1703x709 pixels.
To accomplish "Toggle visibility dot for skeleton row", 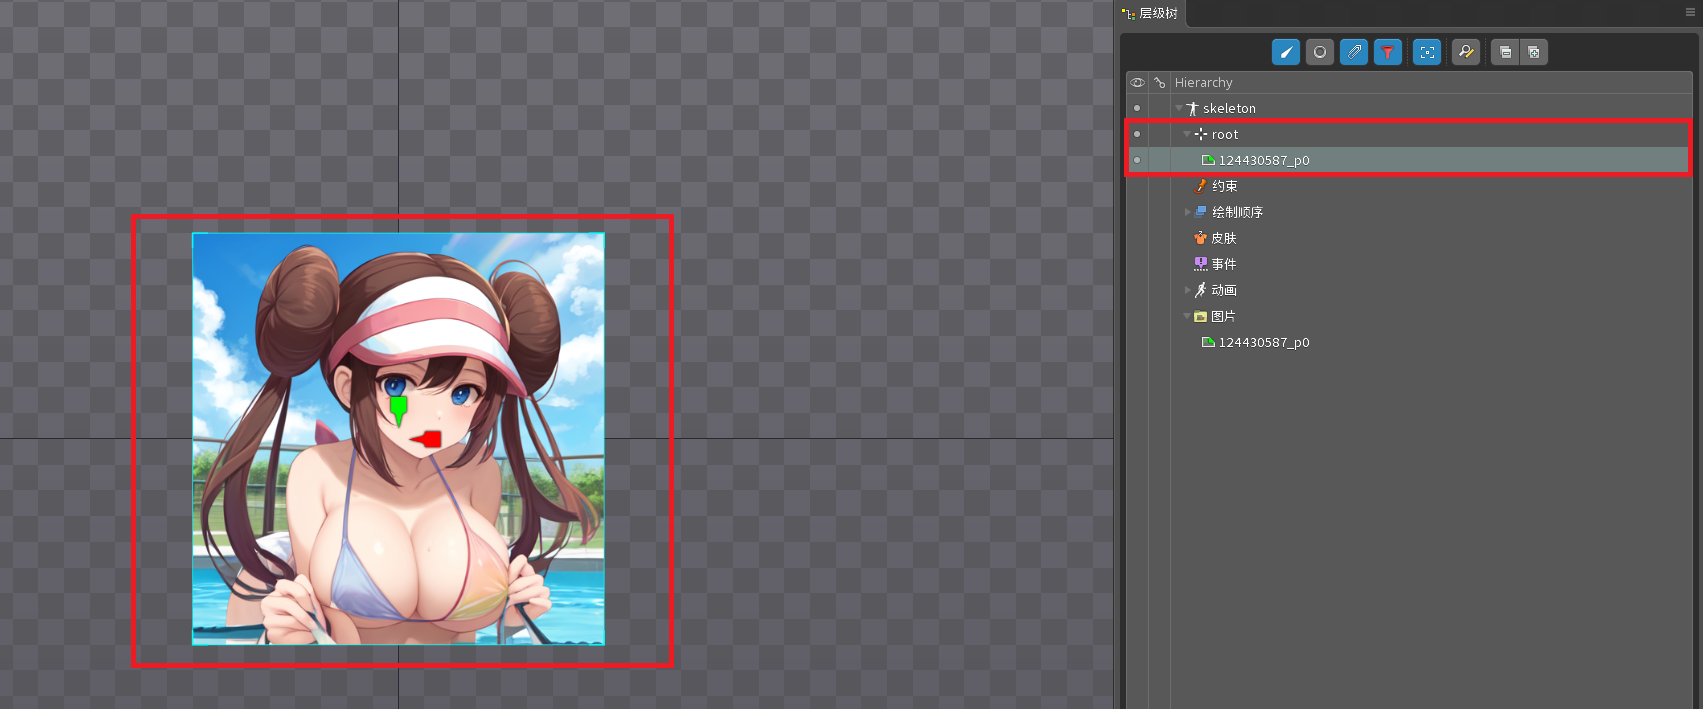I will 1137,108.
